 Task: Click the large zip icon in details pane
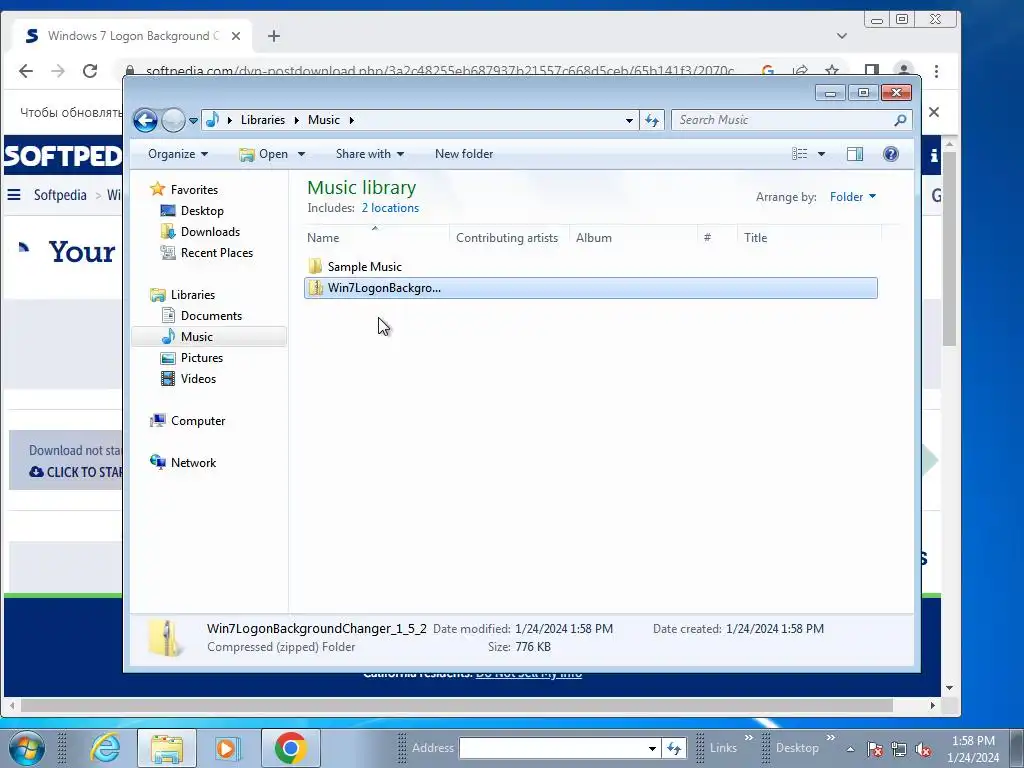click(x=166, y=637)
